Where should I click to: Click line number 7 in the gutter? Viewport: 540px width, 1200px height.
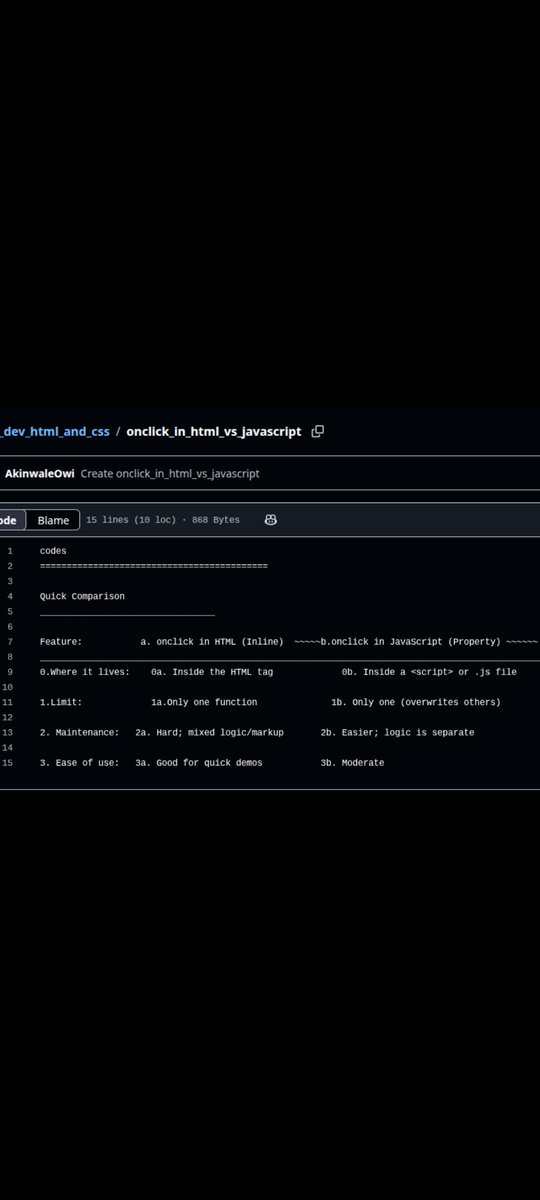pos(9,642)
